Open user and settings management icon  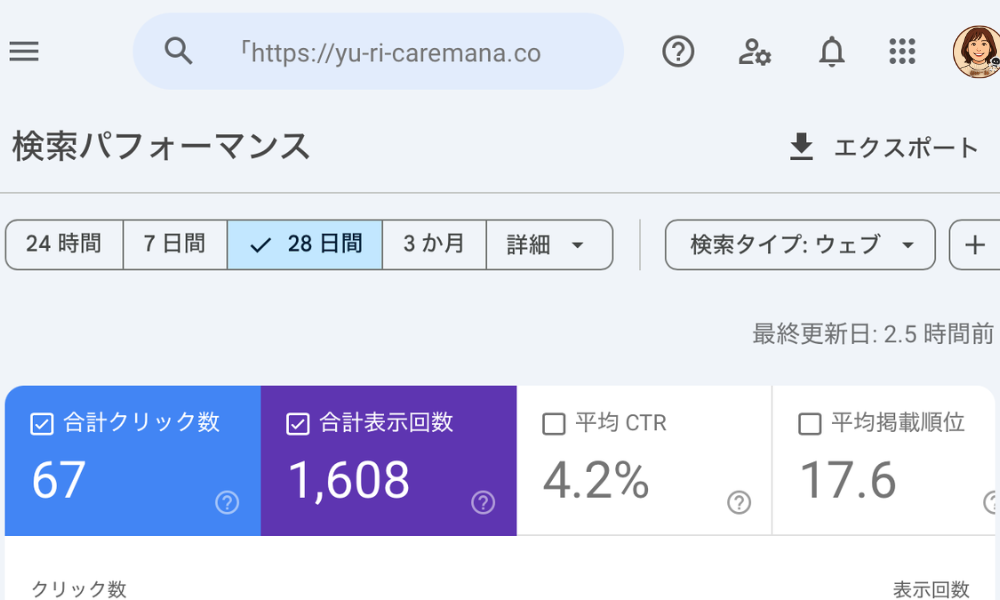coord(754,52)
